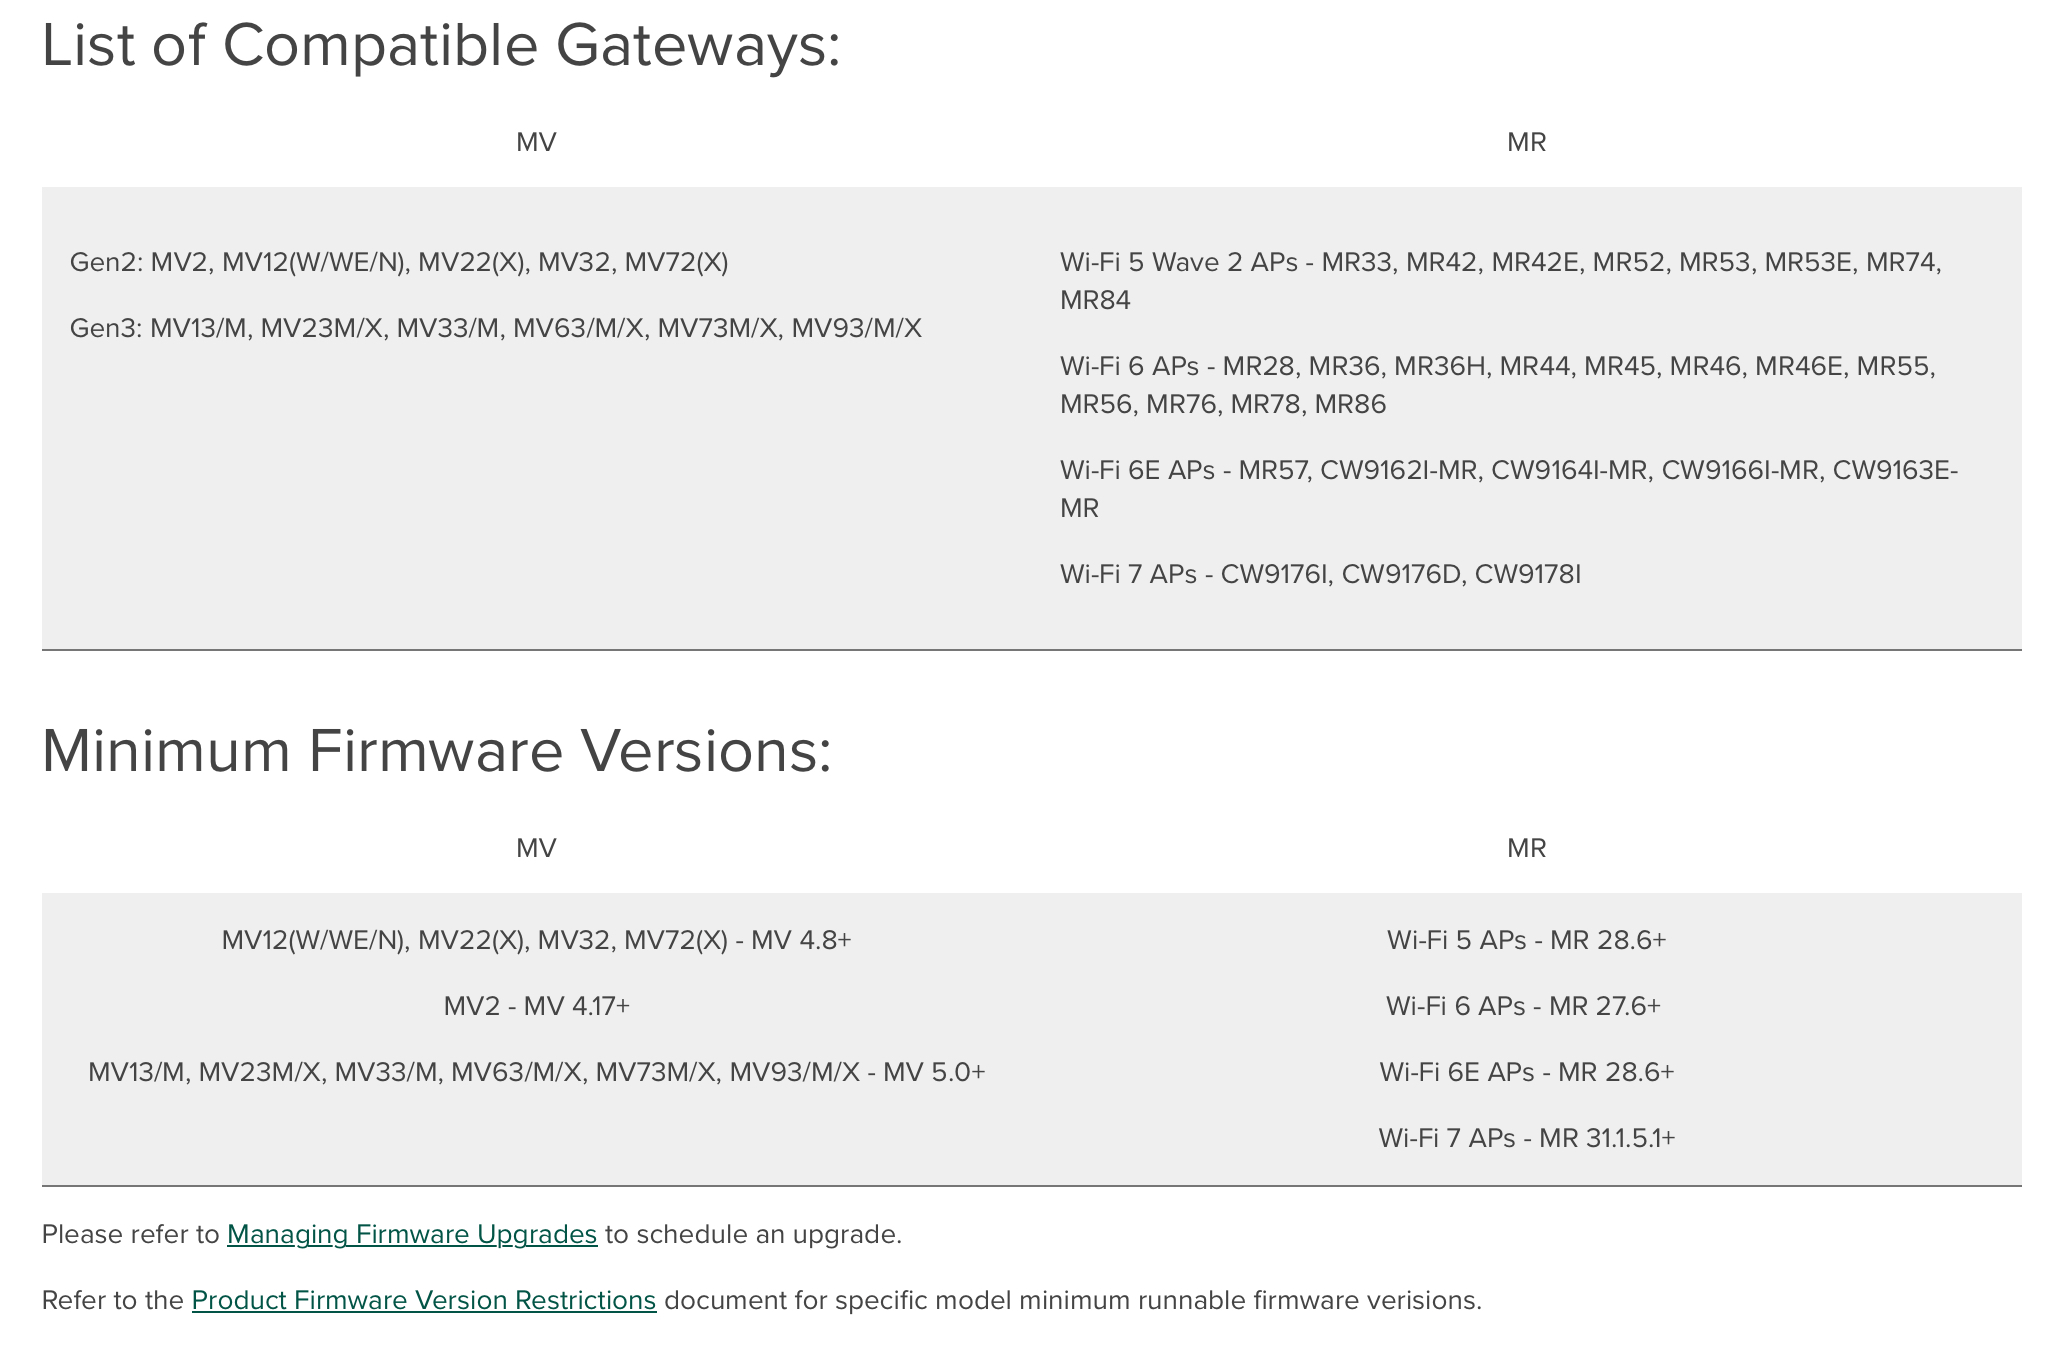The image size is (2064, 1361).
Task: Open the Managing Firmware Upgrades link
Action: (x=412, y=1234)
